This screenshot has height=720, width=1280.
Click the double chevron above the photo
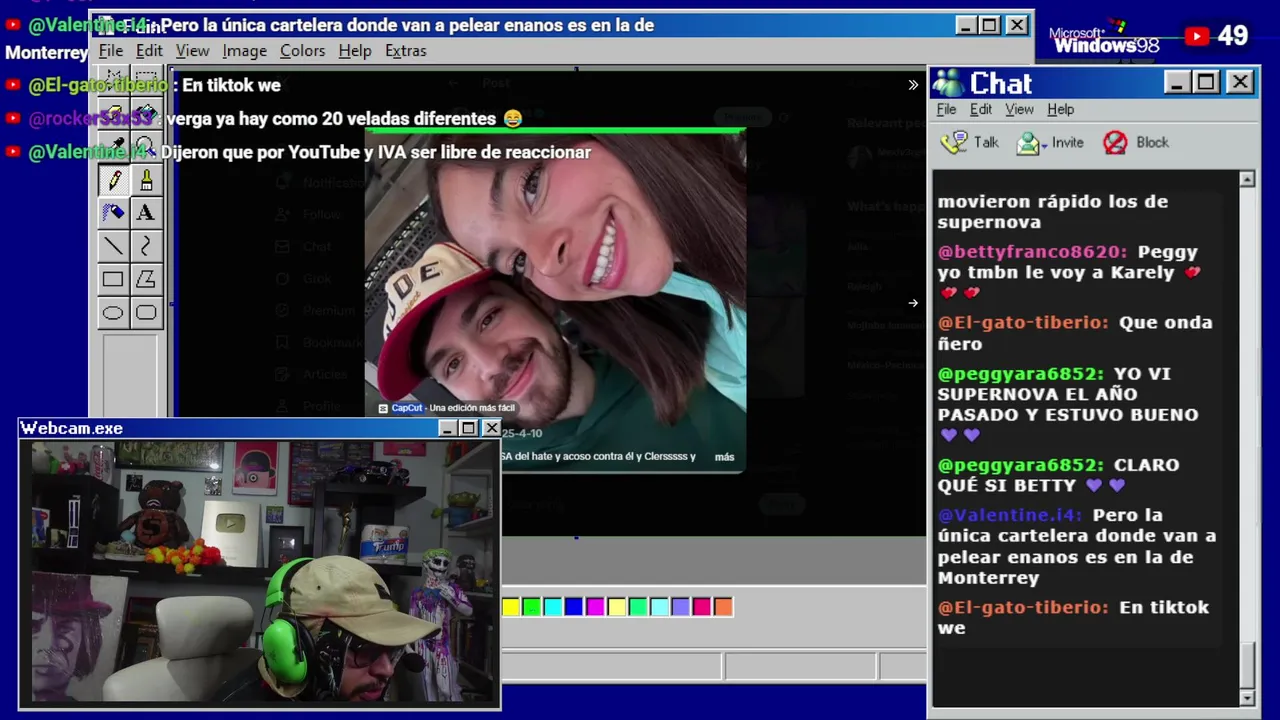pos(912,85)
